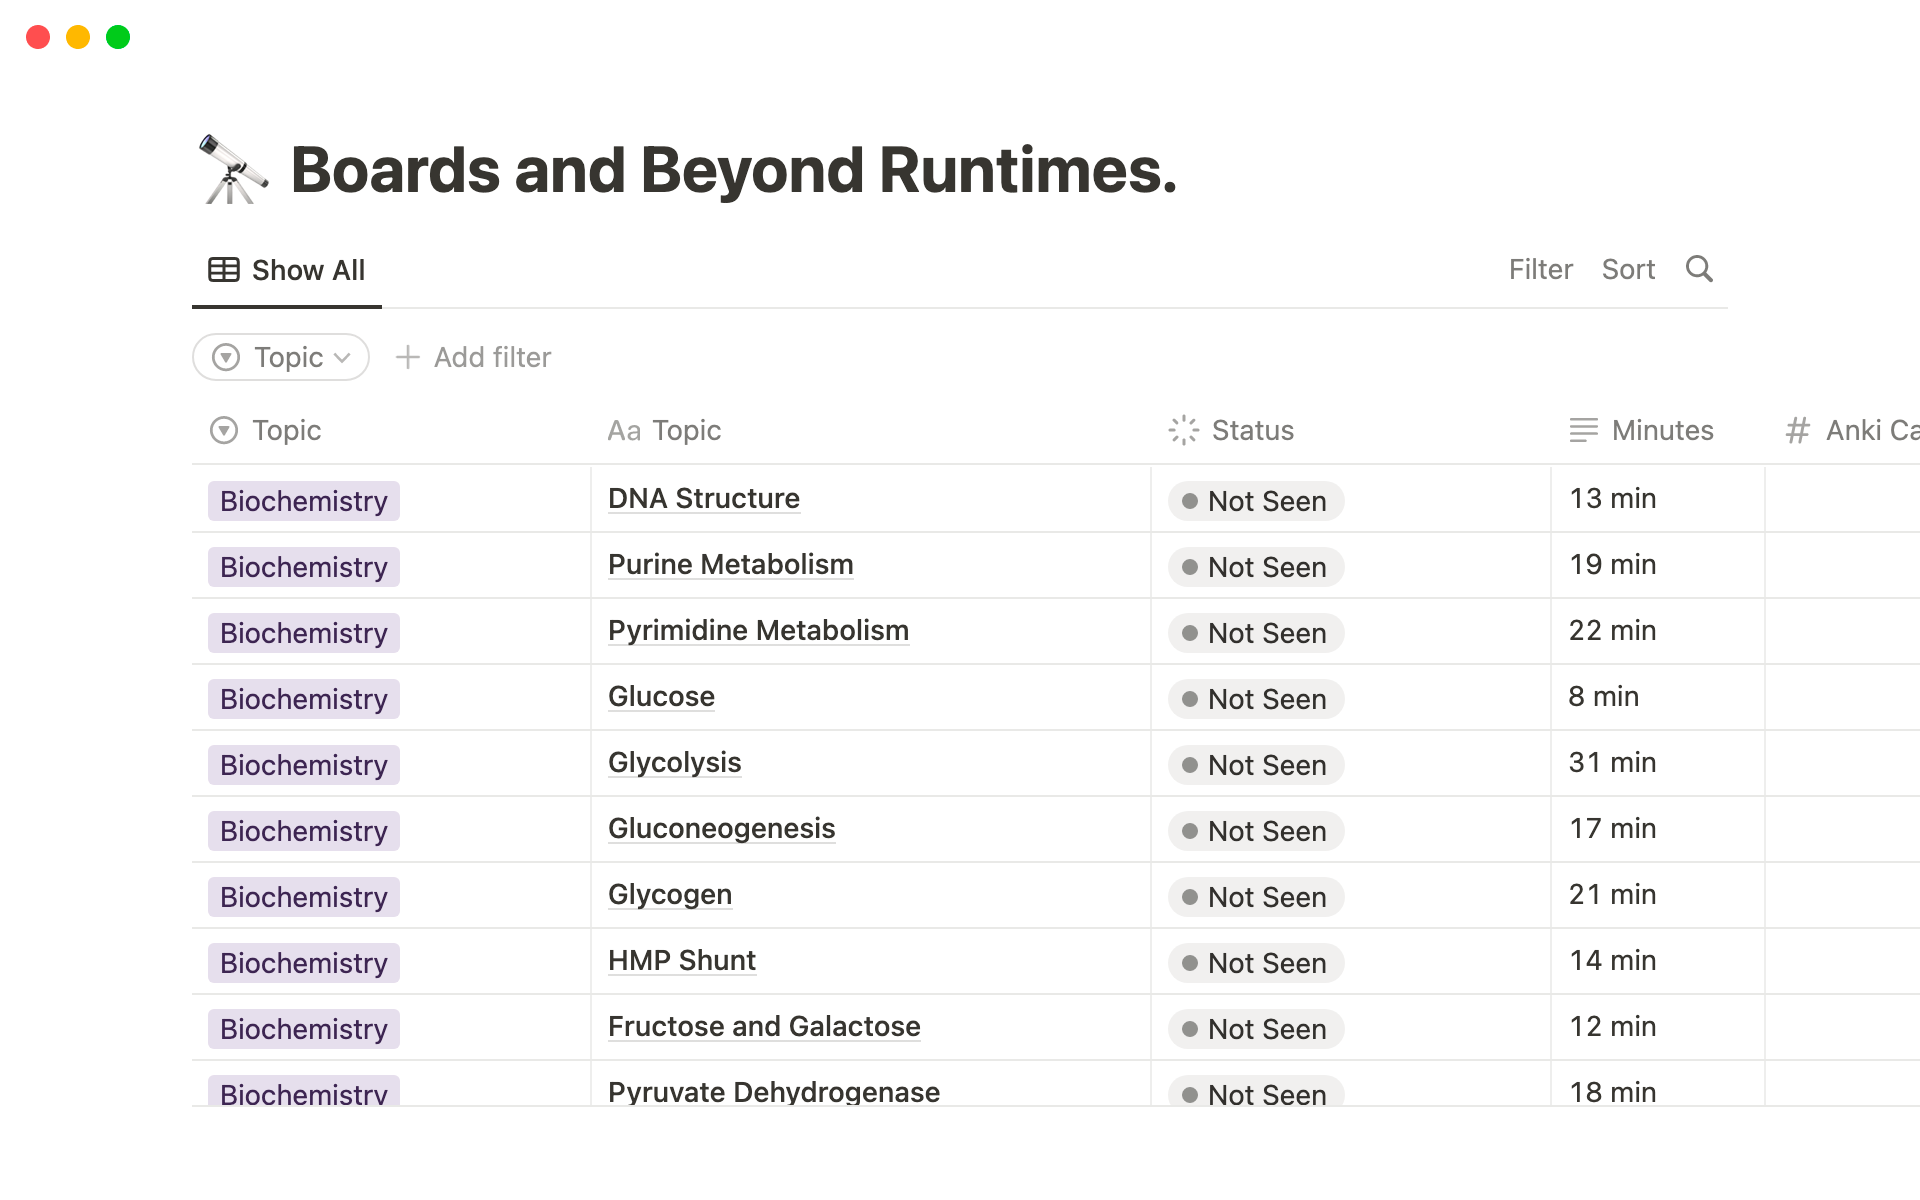Change the Glycolysis Not Seen status

coord(1255,765)
